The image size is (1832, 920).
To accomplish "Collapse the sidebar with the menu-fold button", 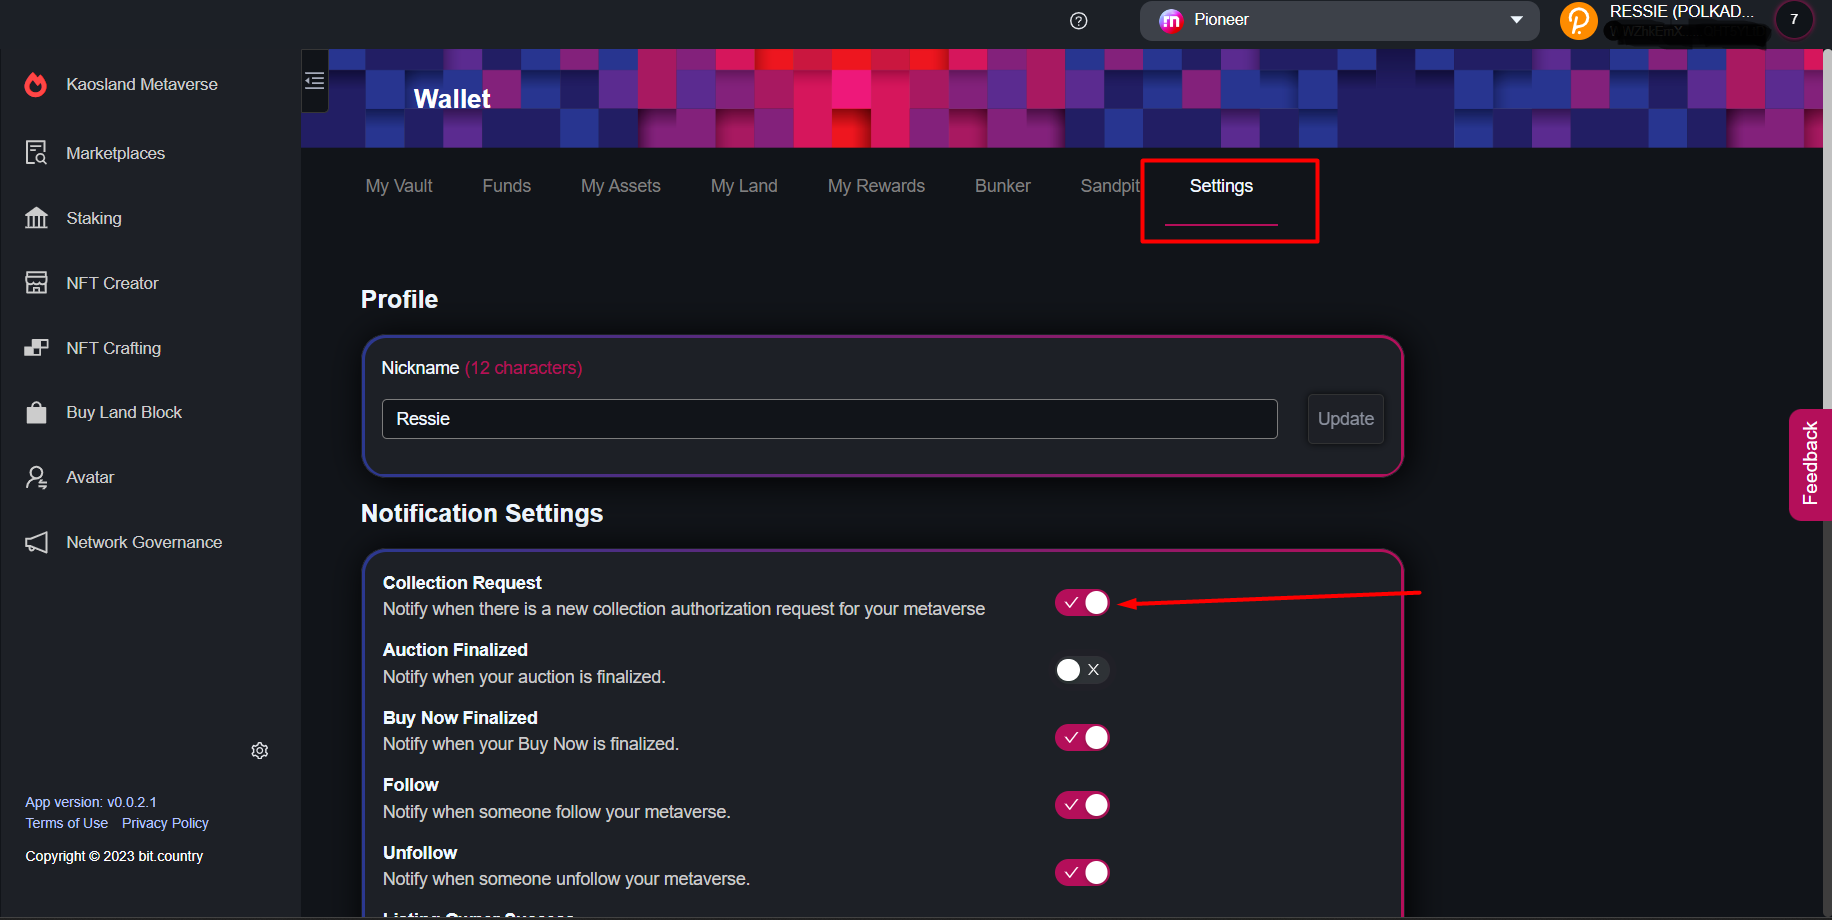I will (315, 81).
